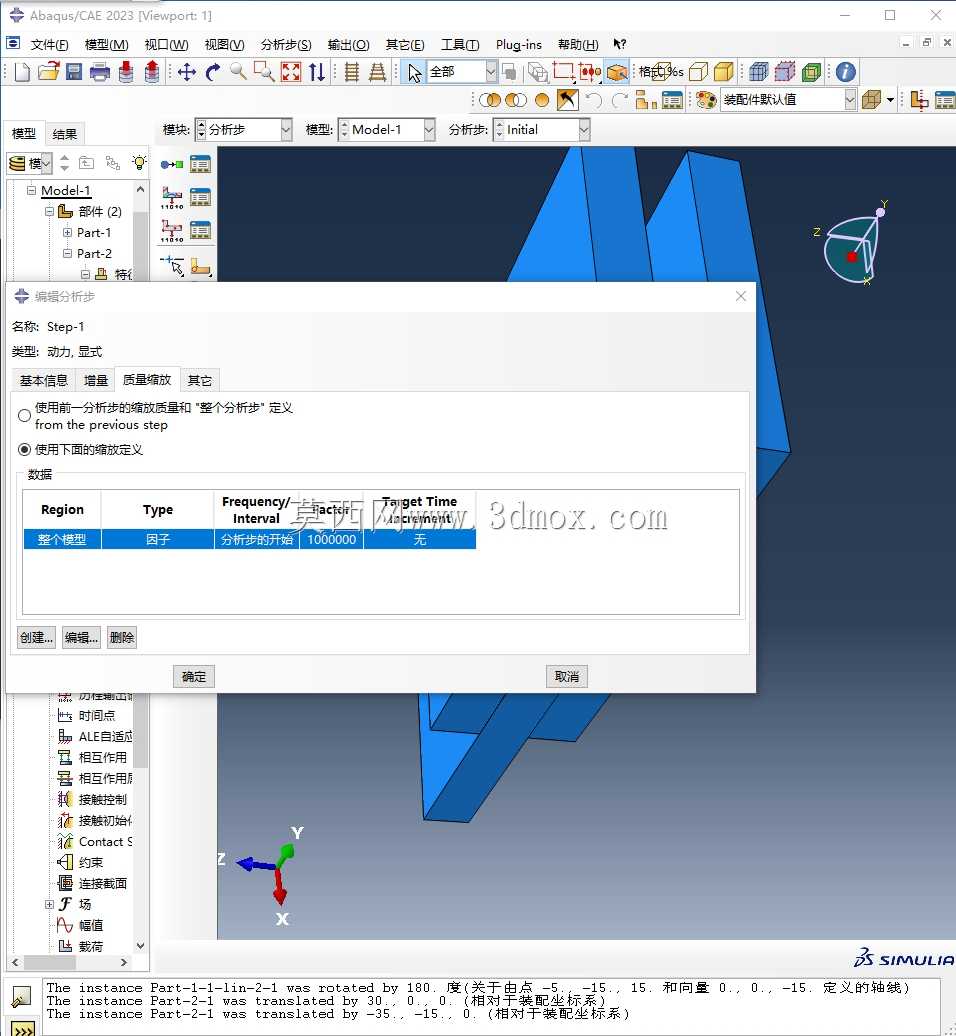This screenshot has height=1036, width=956.
Task: Enable shaded render style cube
Action: click(x=724, y=72)
